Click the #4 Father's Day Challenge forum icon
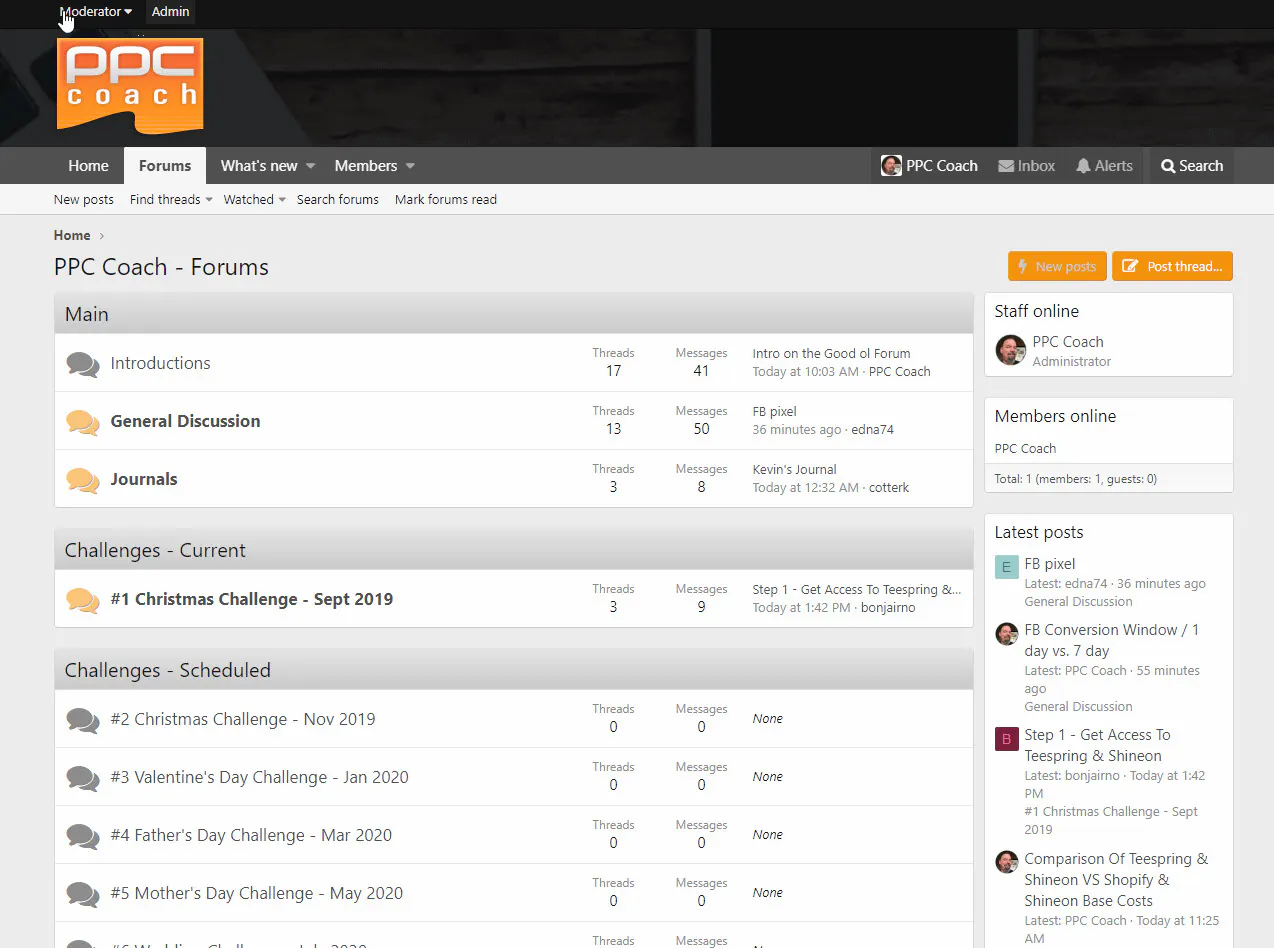Viewport: 1274px width, 948px height. coord(83,836)
